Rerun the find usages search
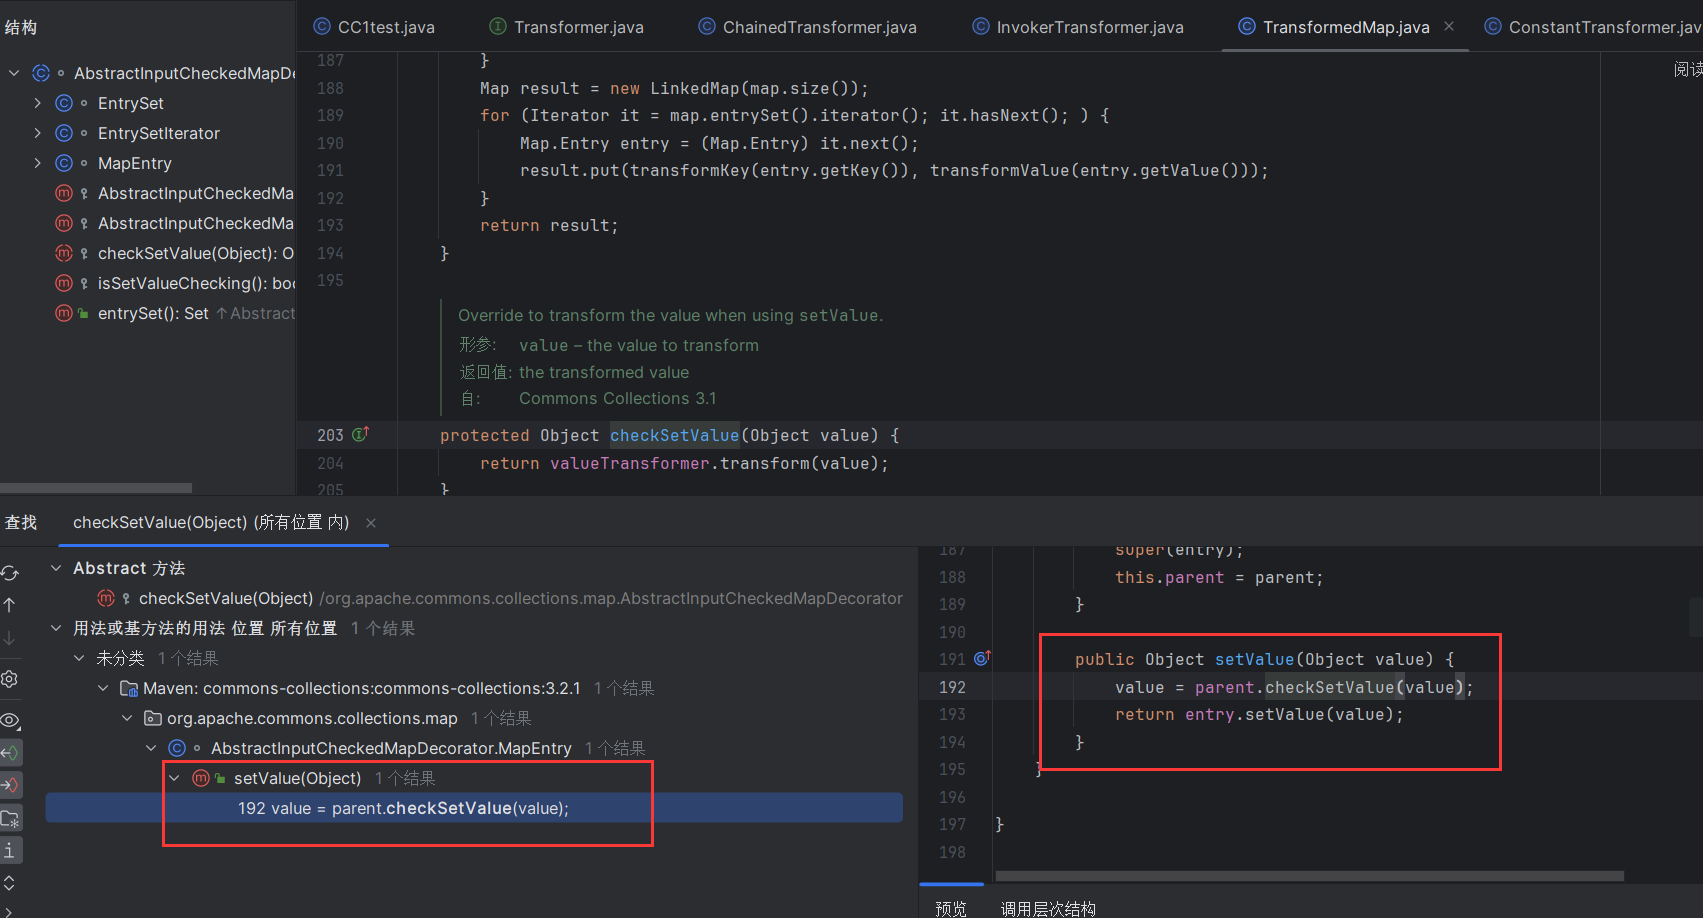 tap(10, 573)
